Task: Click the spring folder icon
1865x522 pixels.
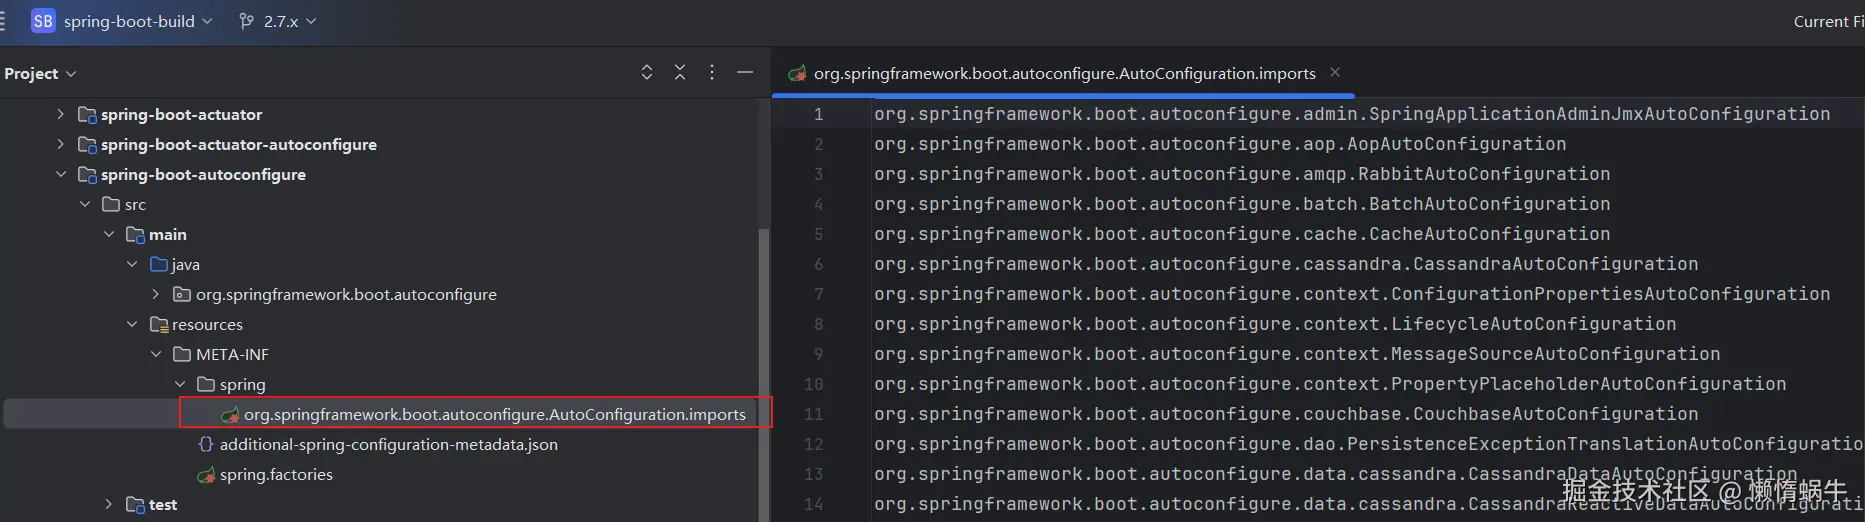Action: click(206, 384)
